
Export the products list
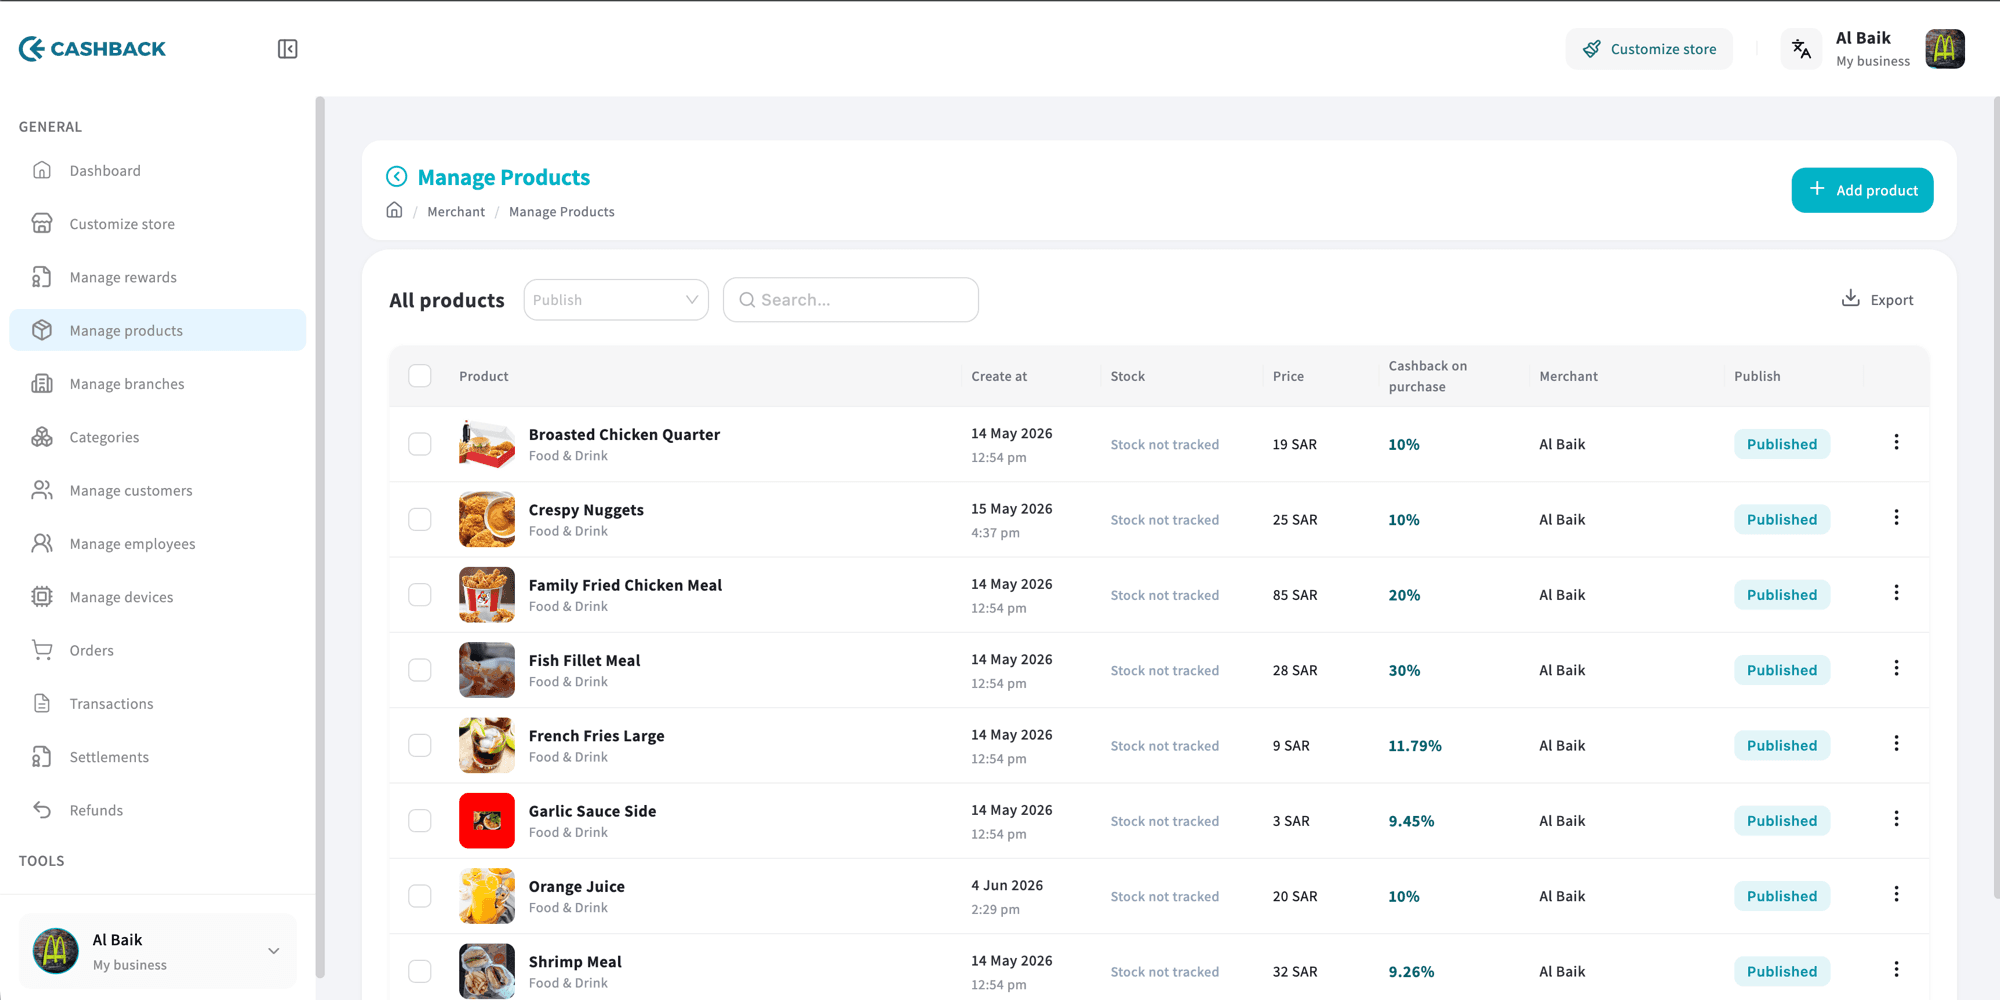click(x=1877, y=299)
